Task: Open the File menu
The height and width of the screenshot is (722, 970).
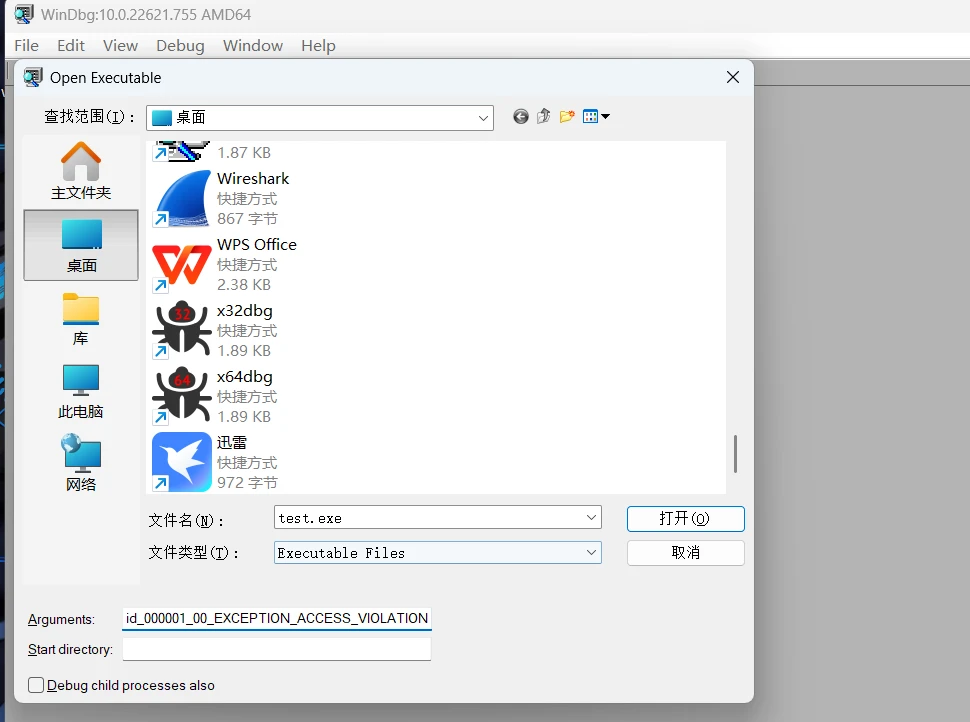Action: (26, 46)
